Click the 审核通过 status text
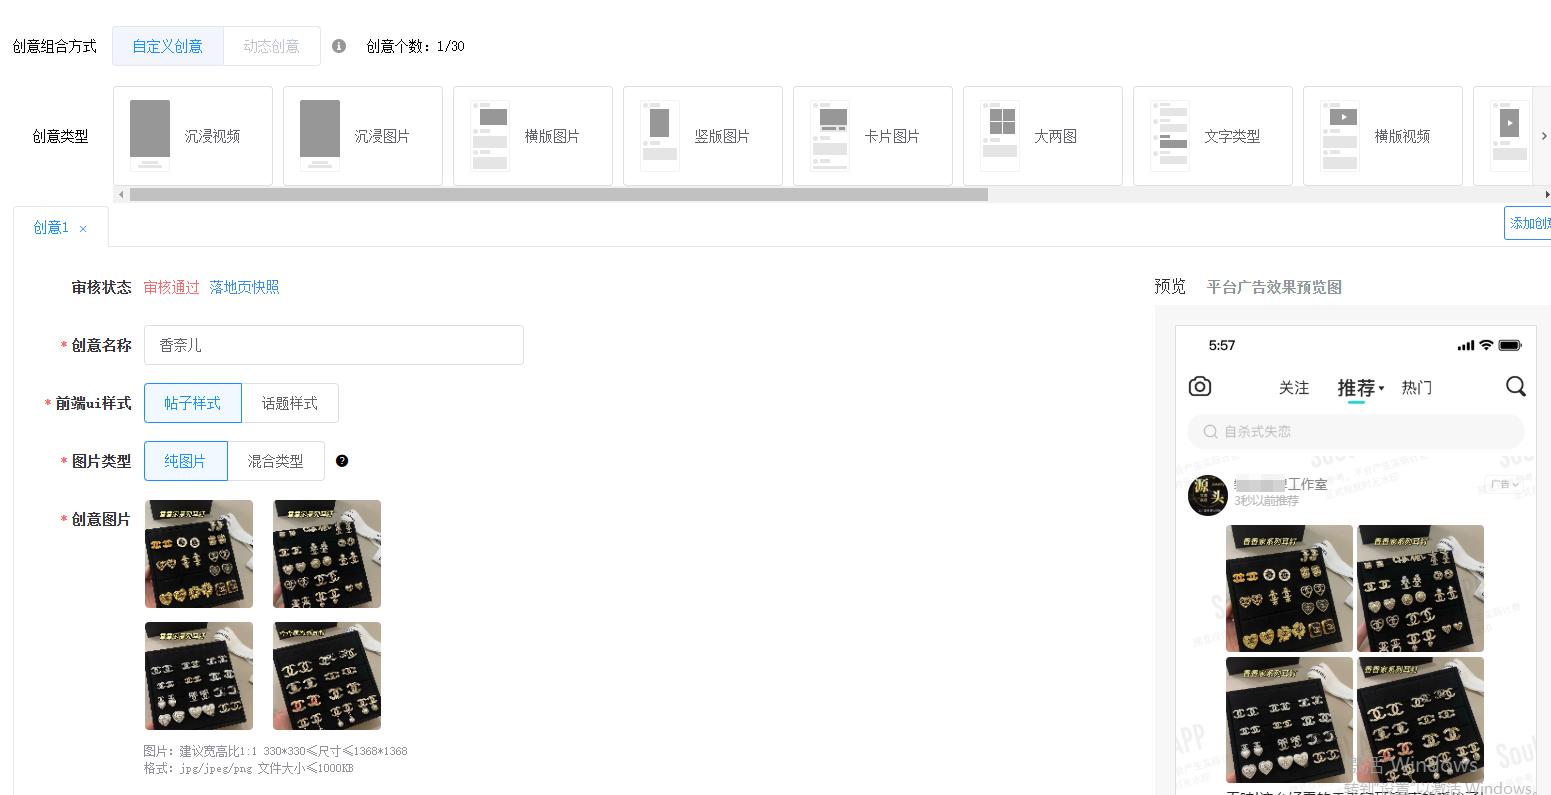This screenshot has height=795, width=1551. click(x=172, y=287)
